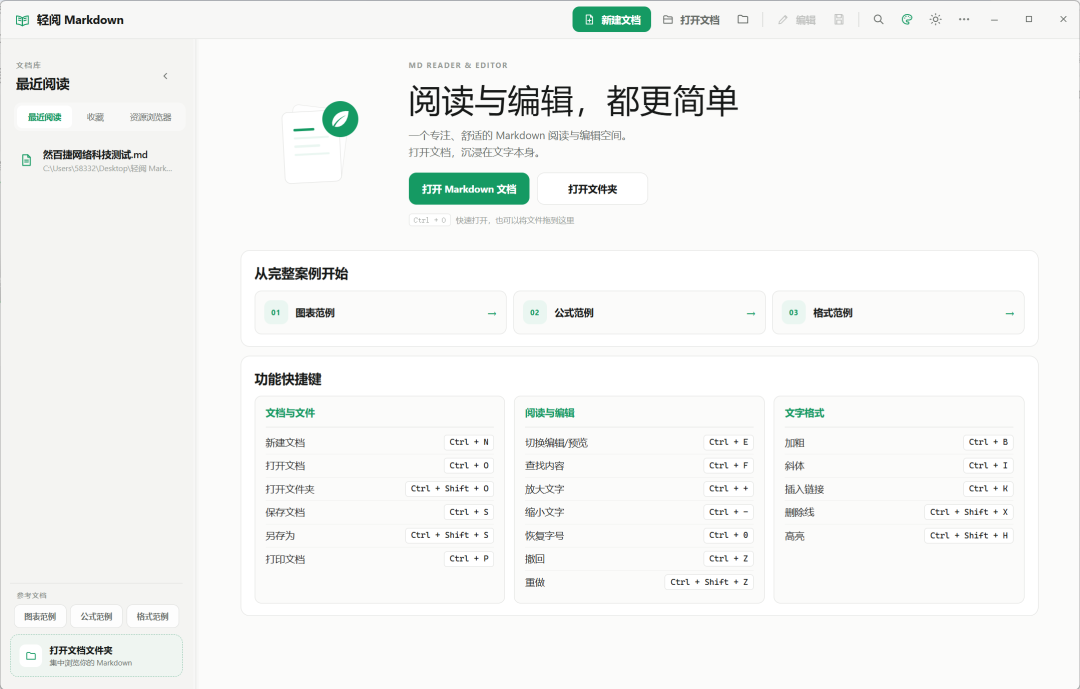Screen dimensions: 1080x689
Task: Click 打开文档 in the top toolbar
Action: click(692, 20)
